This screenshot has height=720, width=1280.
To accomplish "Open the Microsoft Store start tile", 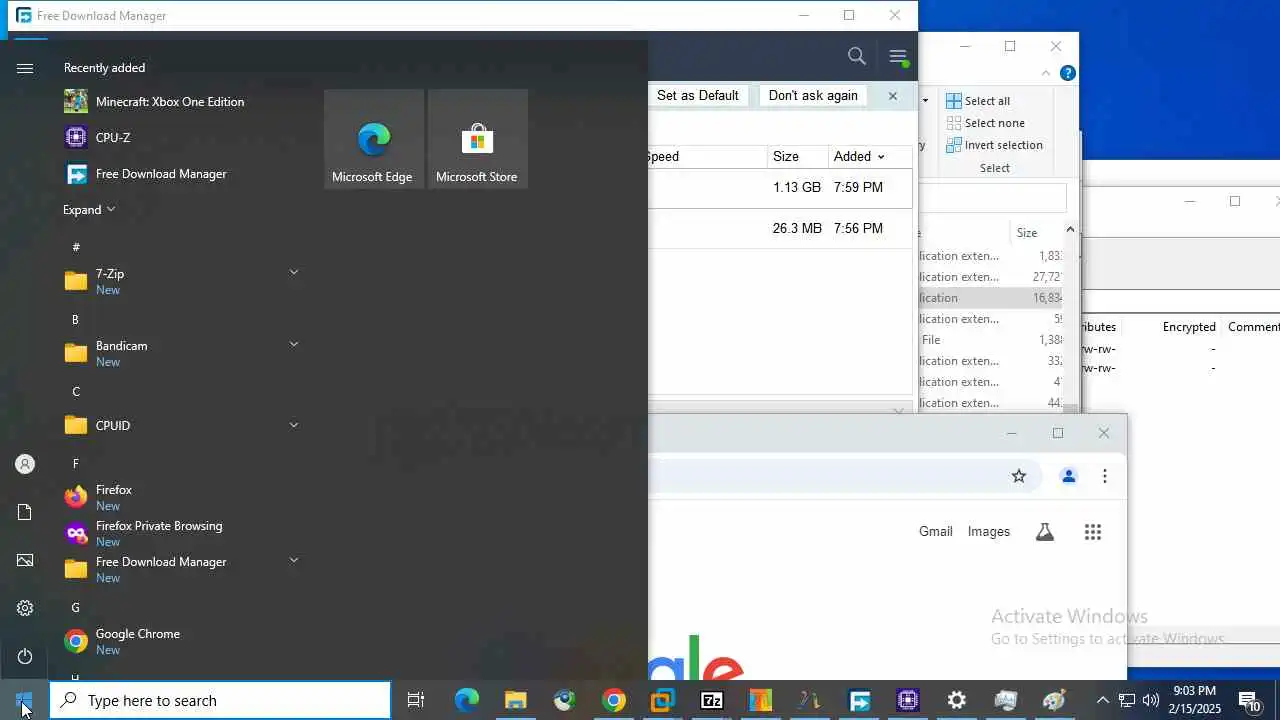I will (477, 139).
